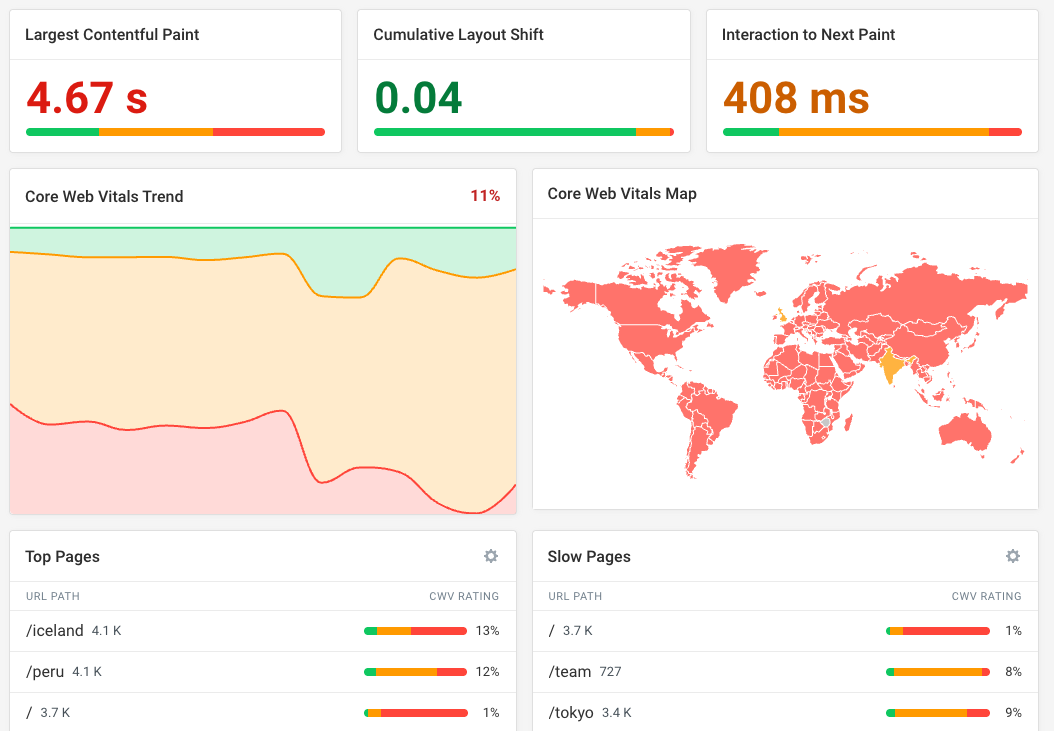Click India on the world map
The image size is (1054, 731).
(x=891, y=365)
